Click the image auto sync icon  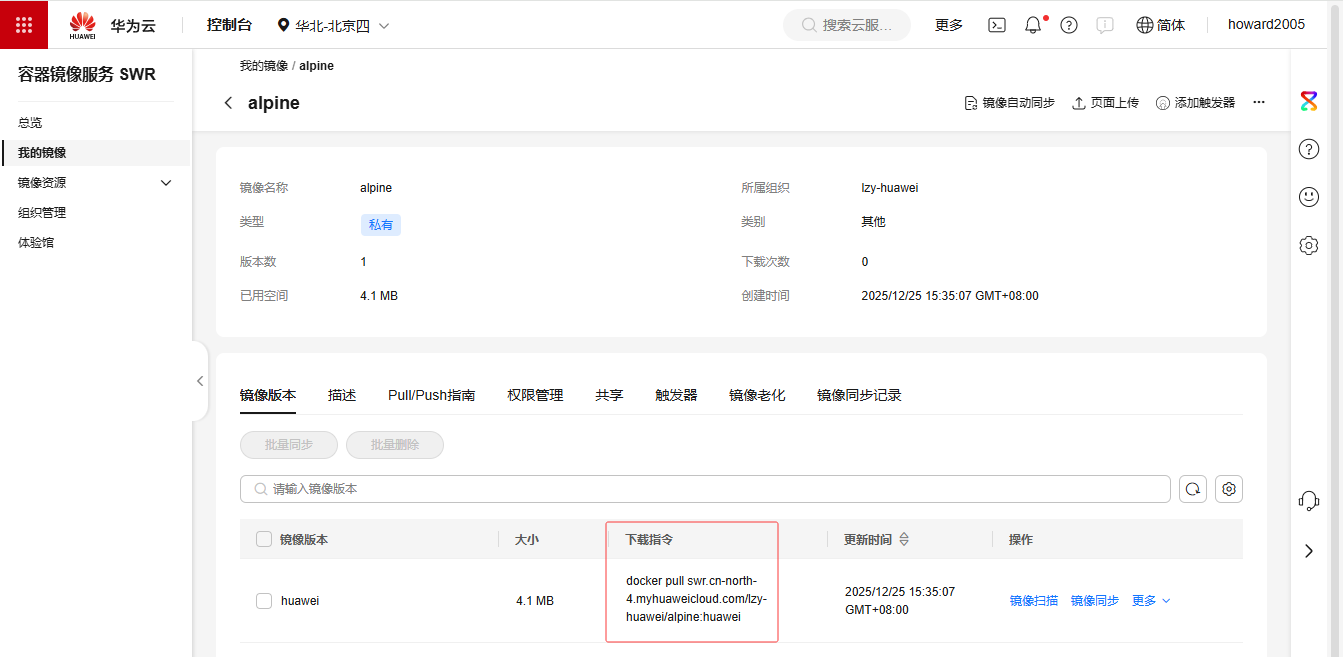(x=970, y=103)
